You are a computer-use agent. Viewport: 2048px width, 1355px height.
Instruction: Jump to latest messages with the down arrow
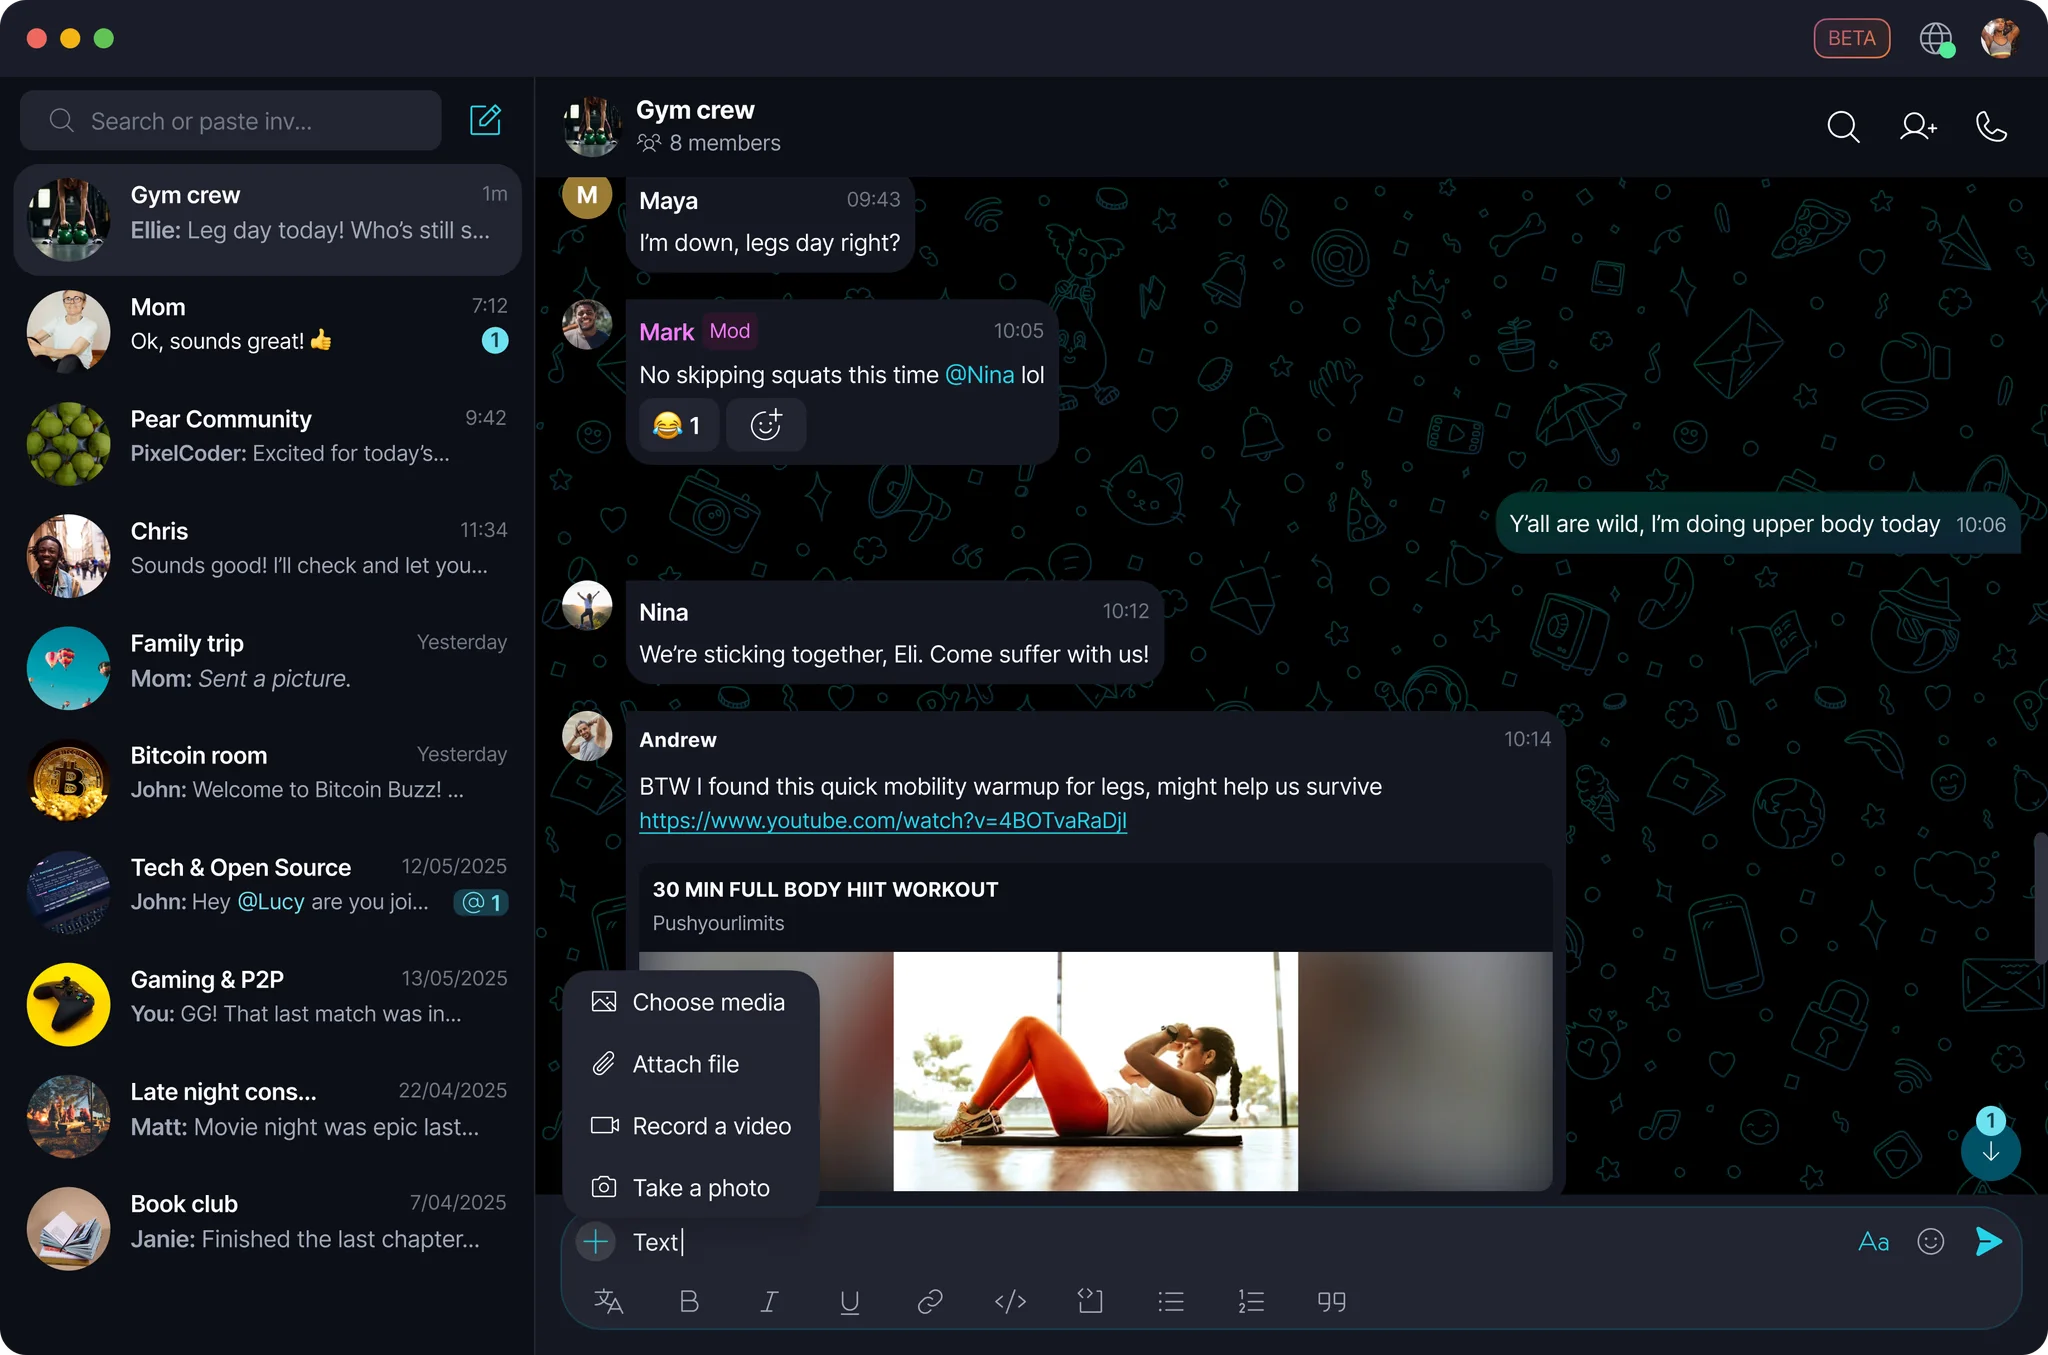(1989, 1150)
